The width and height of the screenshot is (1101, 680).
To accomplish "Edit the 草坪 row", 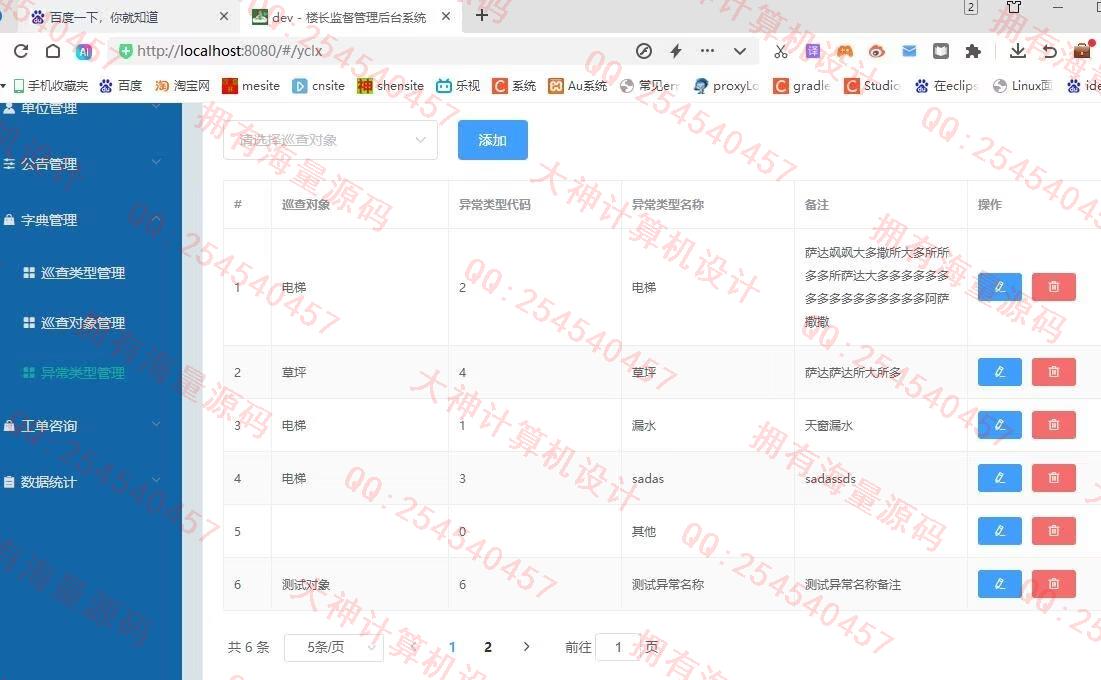I will click(999, 372).
